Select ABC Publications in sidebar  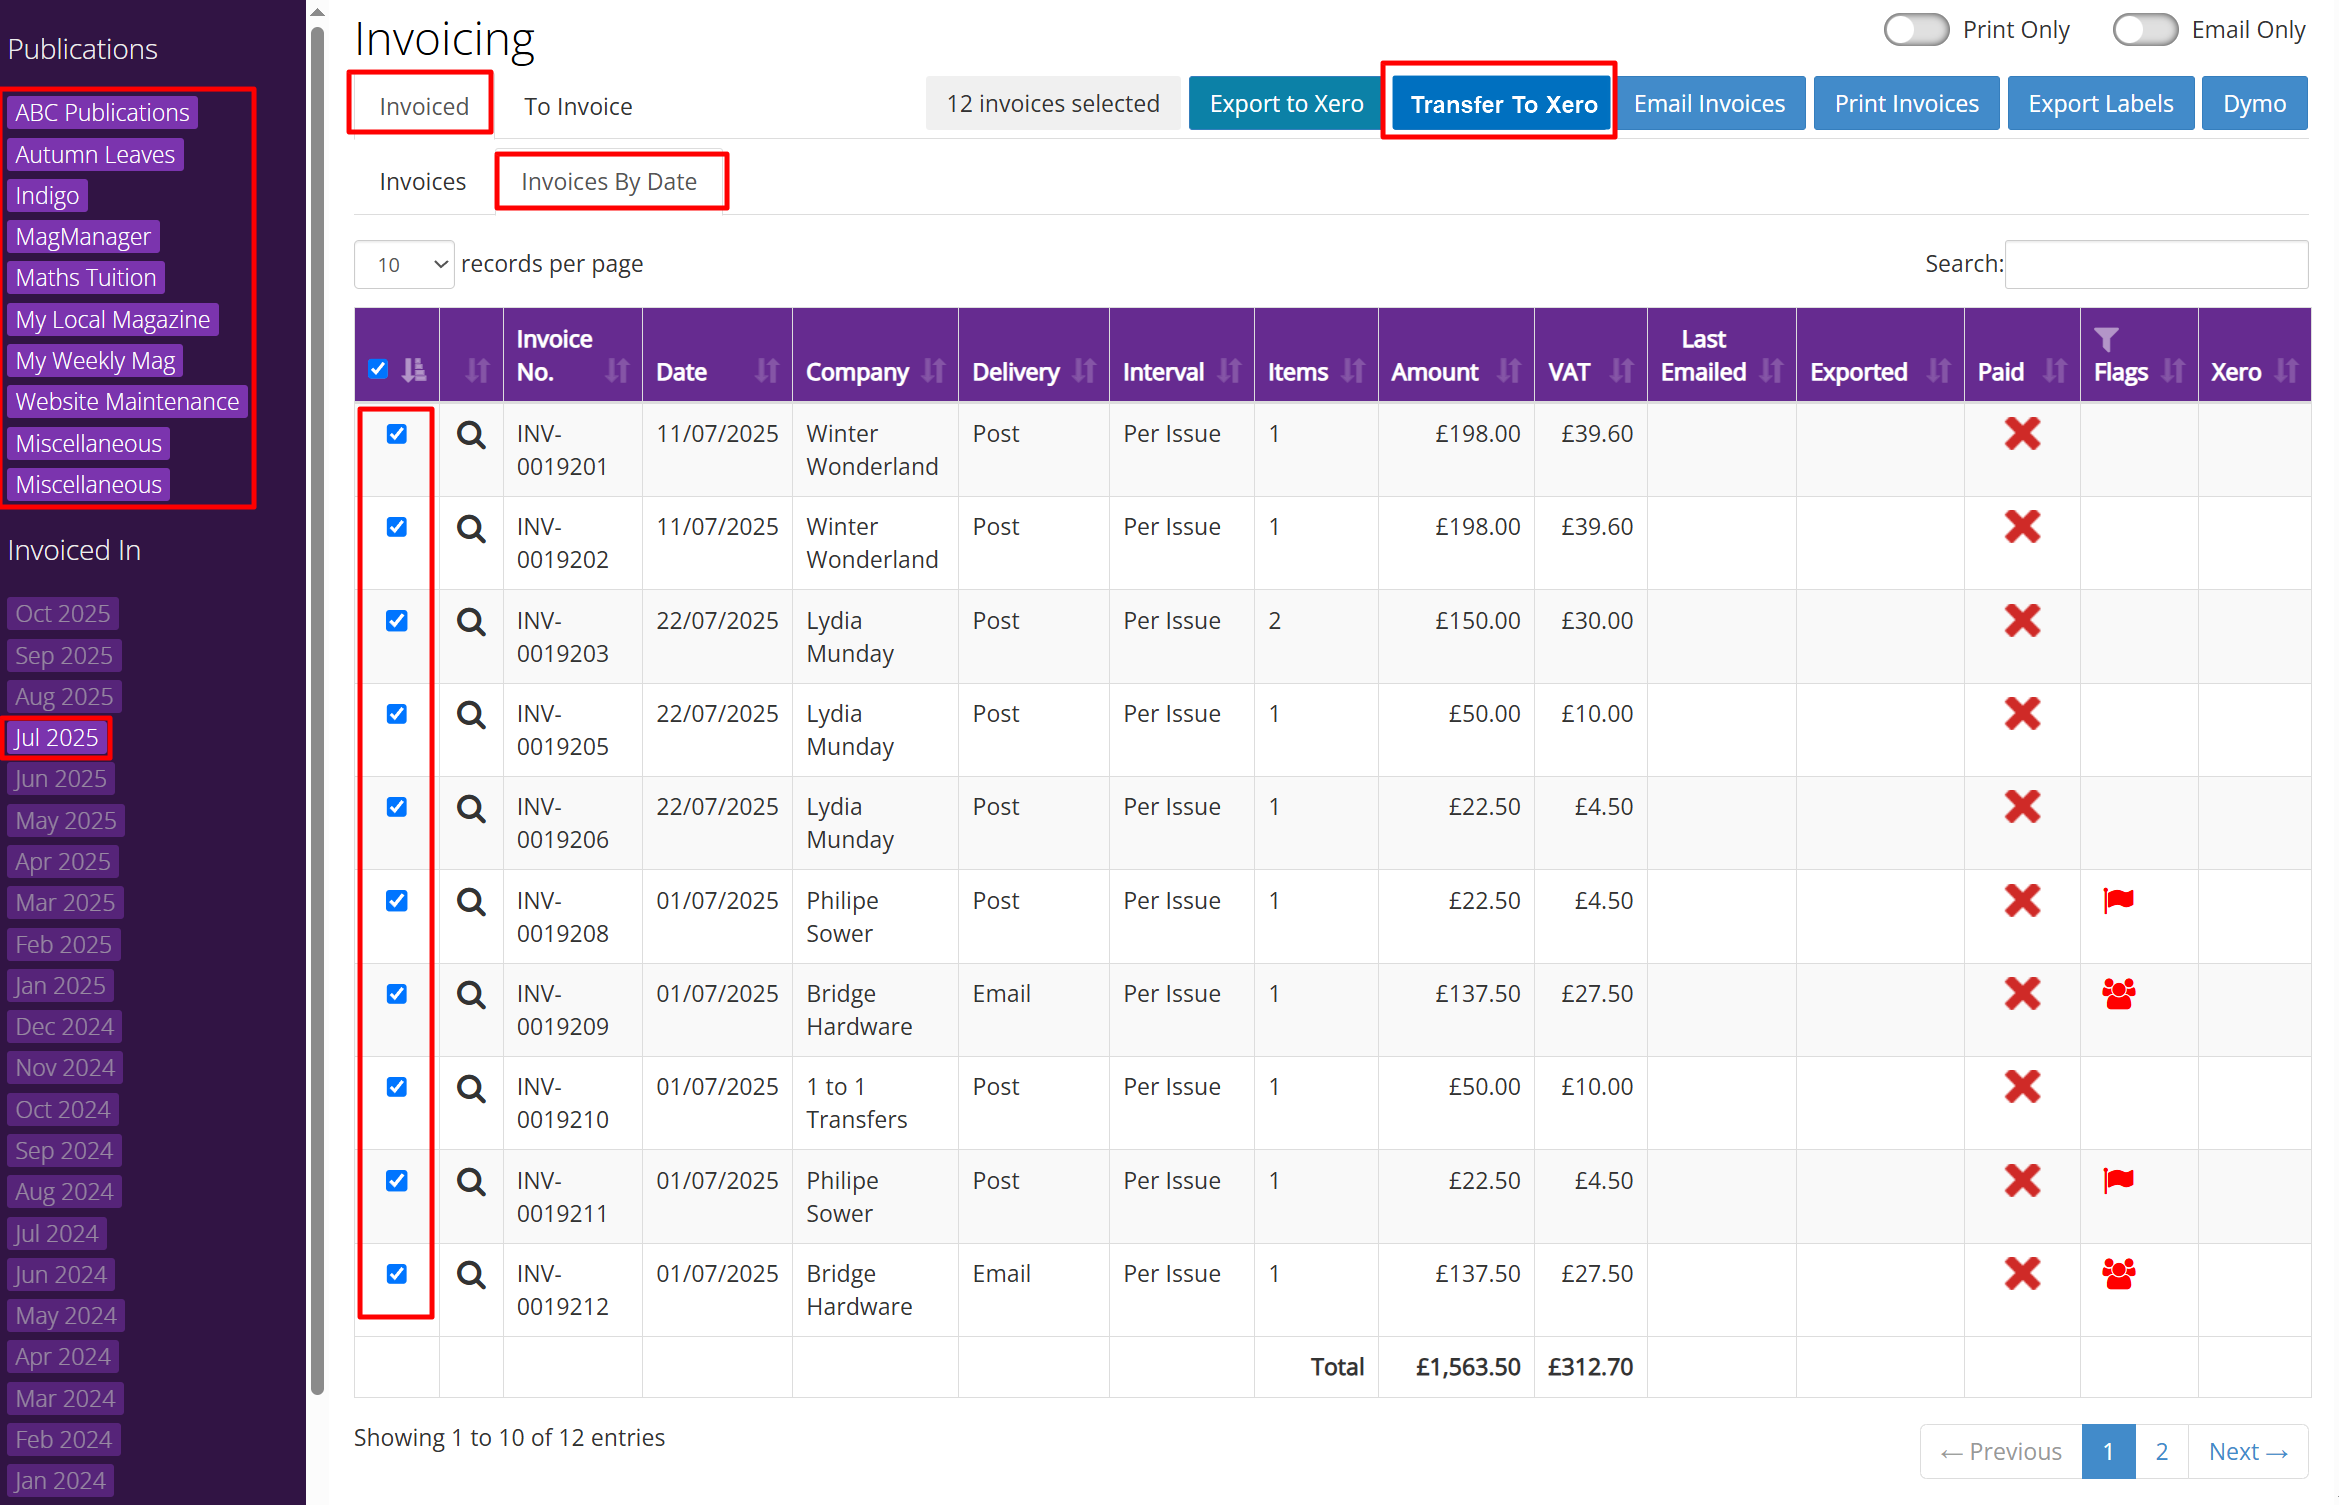[x=102, y=112]
